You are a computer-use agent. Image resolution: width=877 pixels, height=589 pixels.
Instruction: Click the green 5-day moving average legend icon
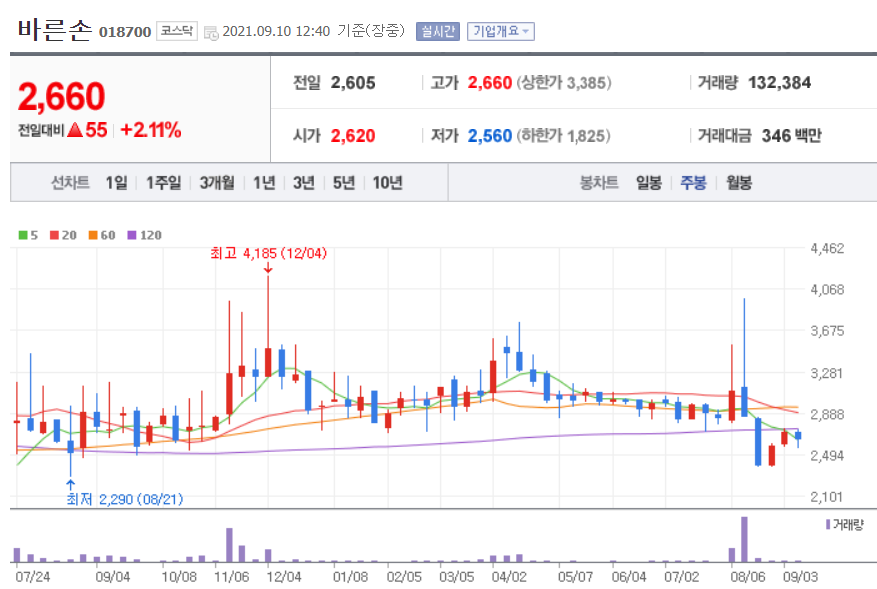click(x=22, y=234)
